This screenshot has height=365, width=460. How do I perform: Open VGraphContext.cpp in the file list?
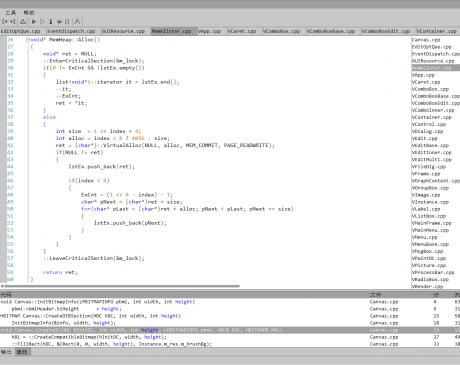tap(436, 181)
